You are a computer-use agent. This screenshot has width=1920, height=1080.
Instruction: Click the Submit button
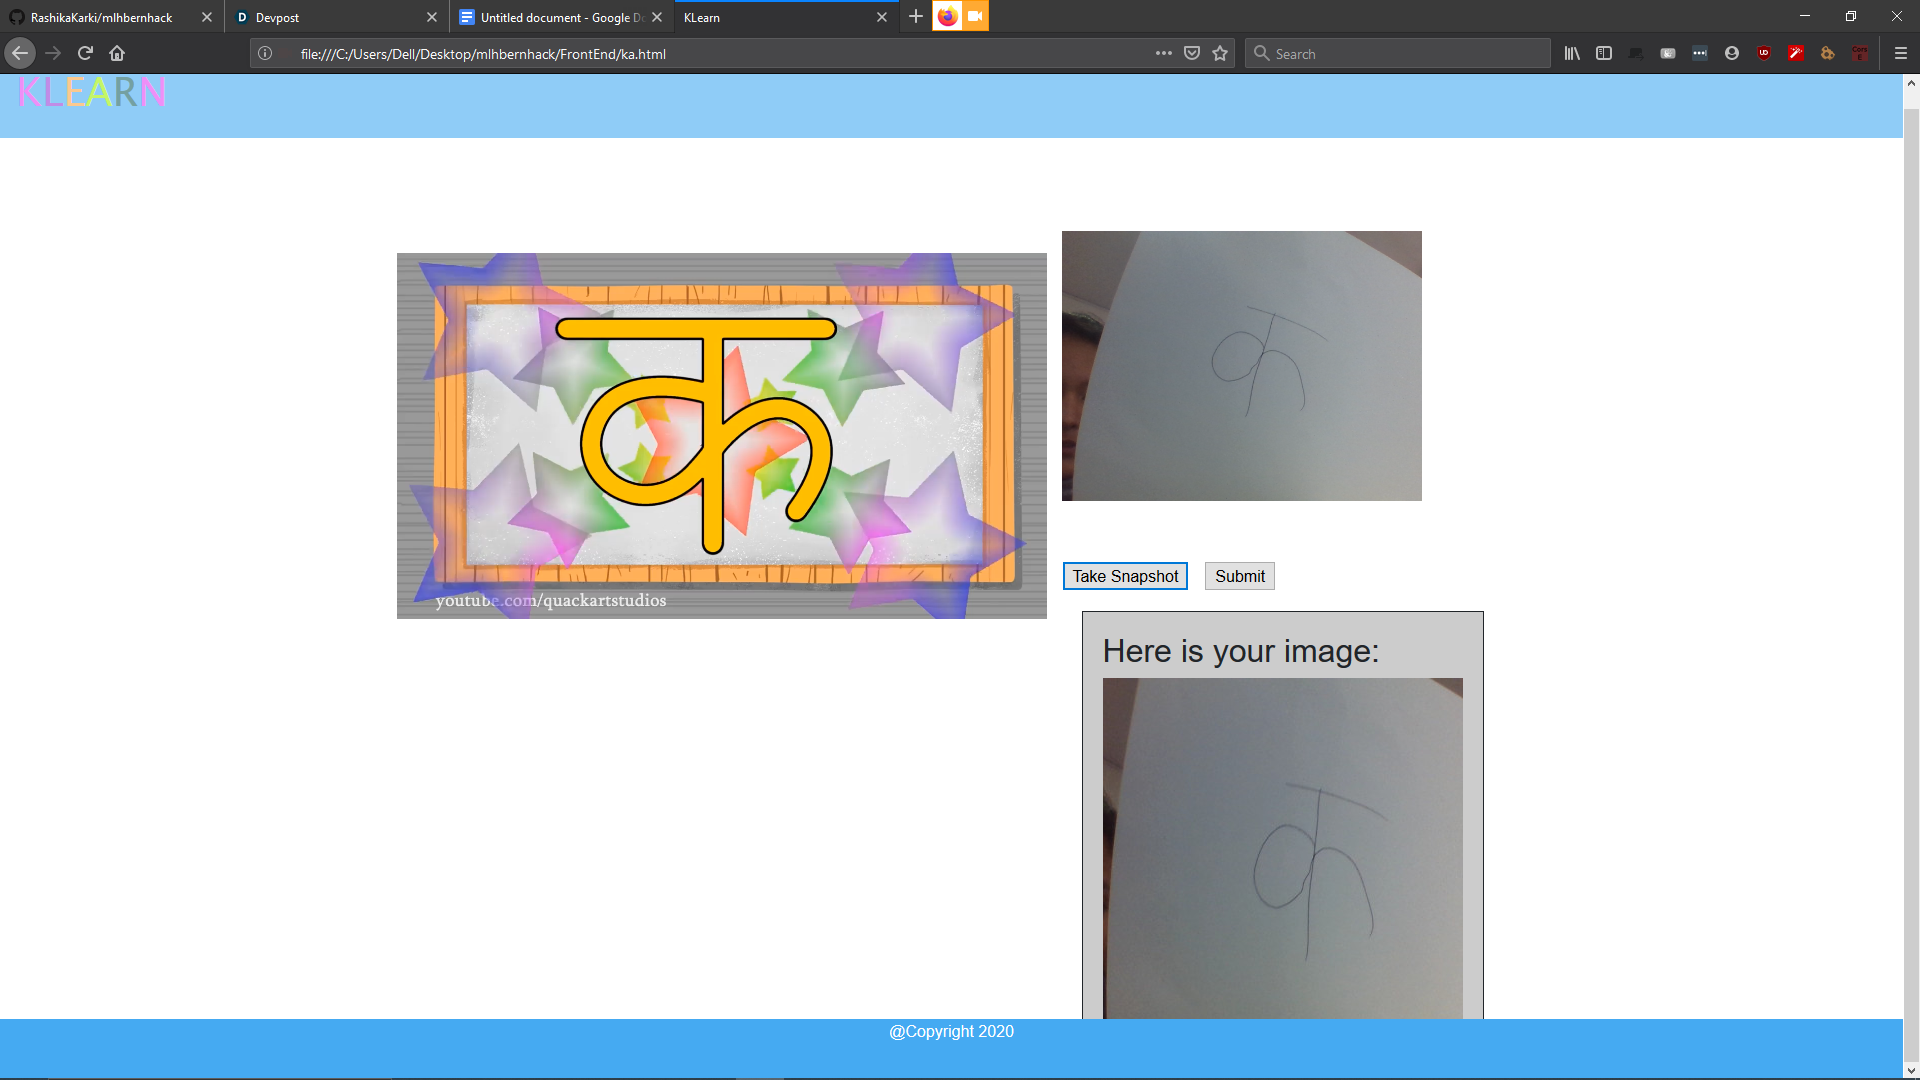pyautogui.click(x=1239, y=576)
